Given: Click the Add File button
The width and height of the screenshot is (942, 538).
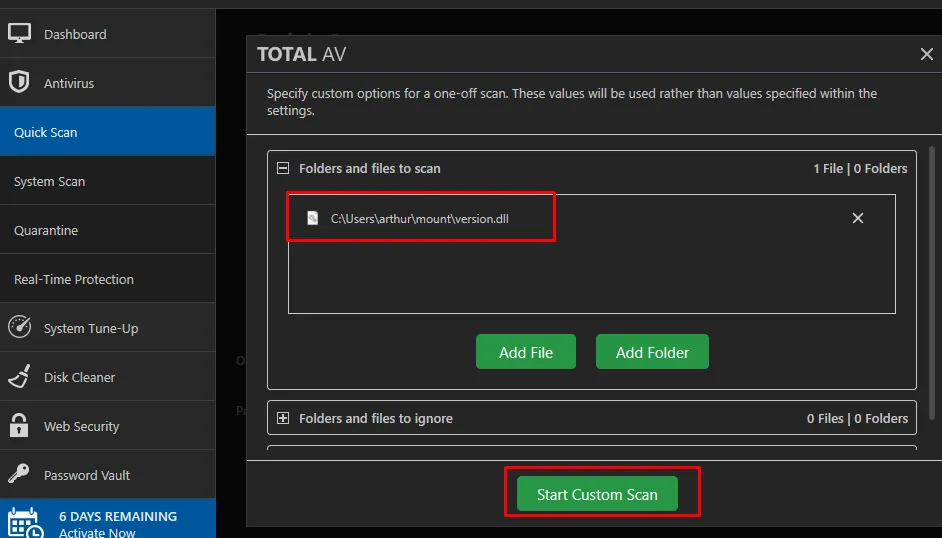Looking at the screenshot, I should pyautogui.click(x=526, y=352).
